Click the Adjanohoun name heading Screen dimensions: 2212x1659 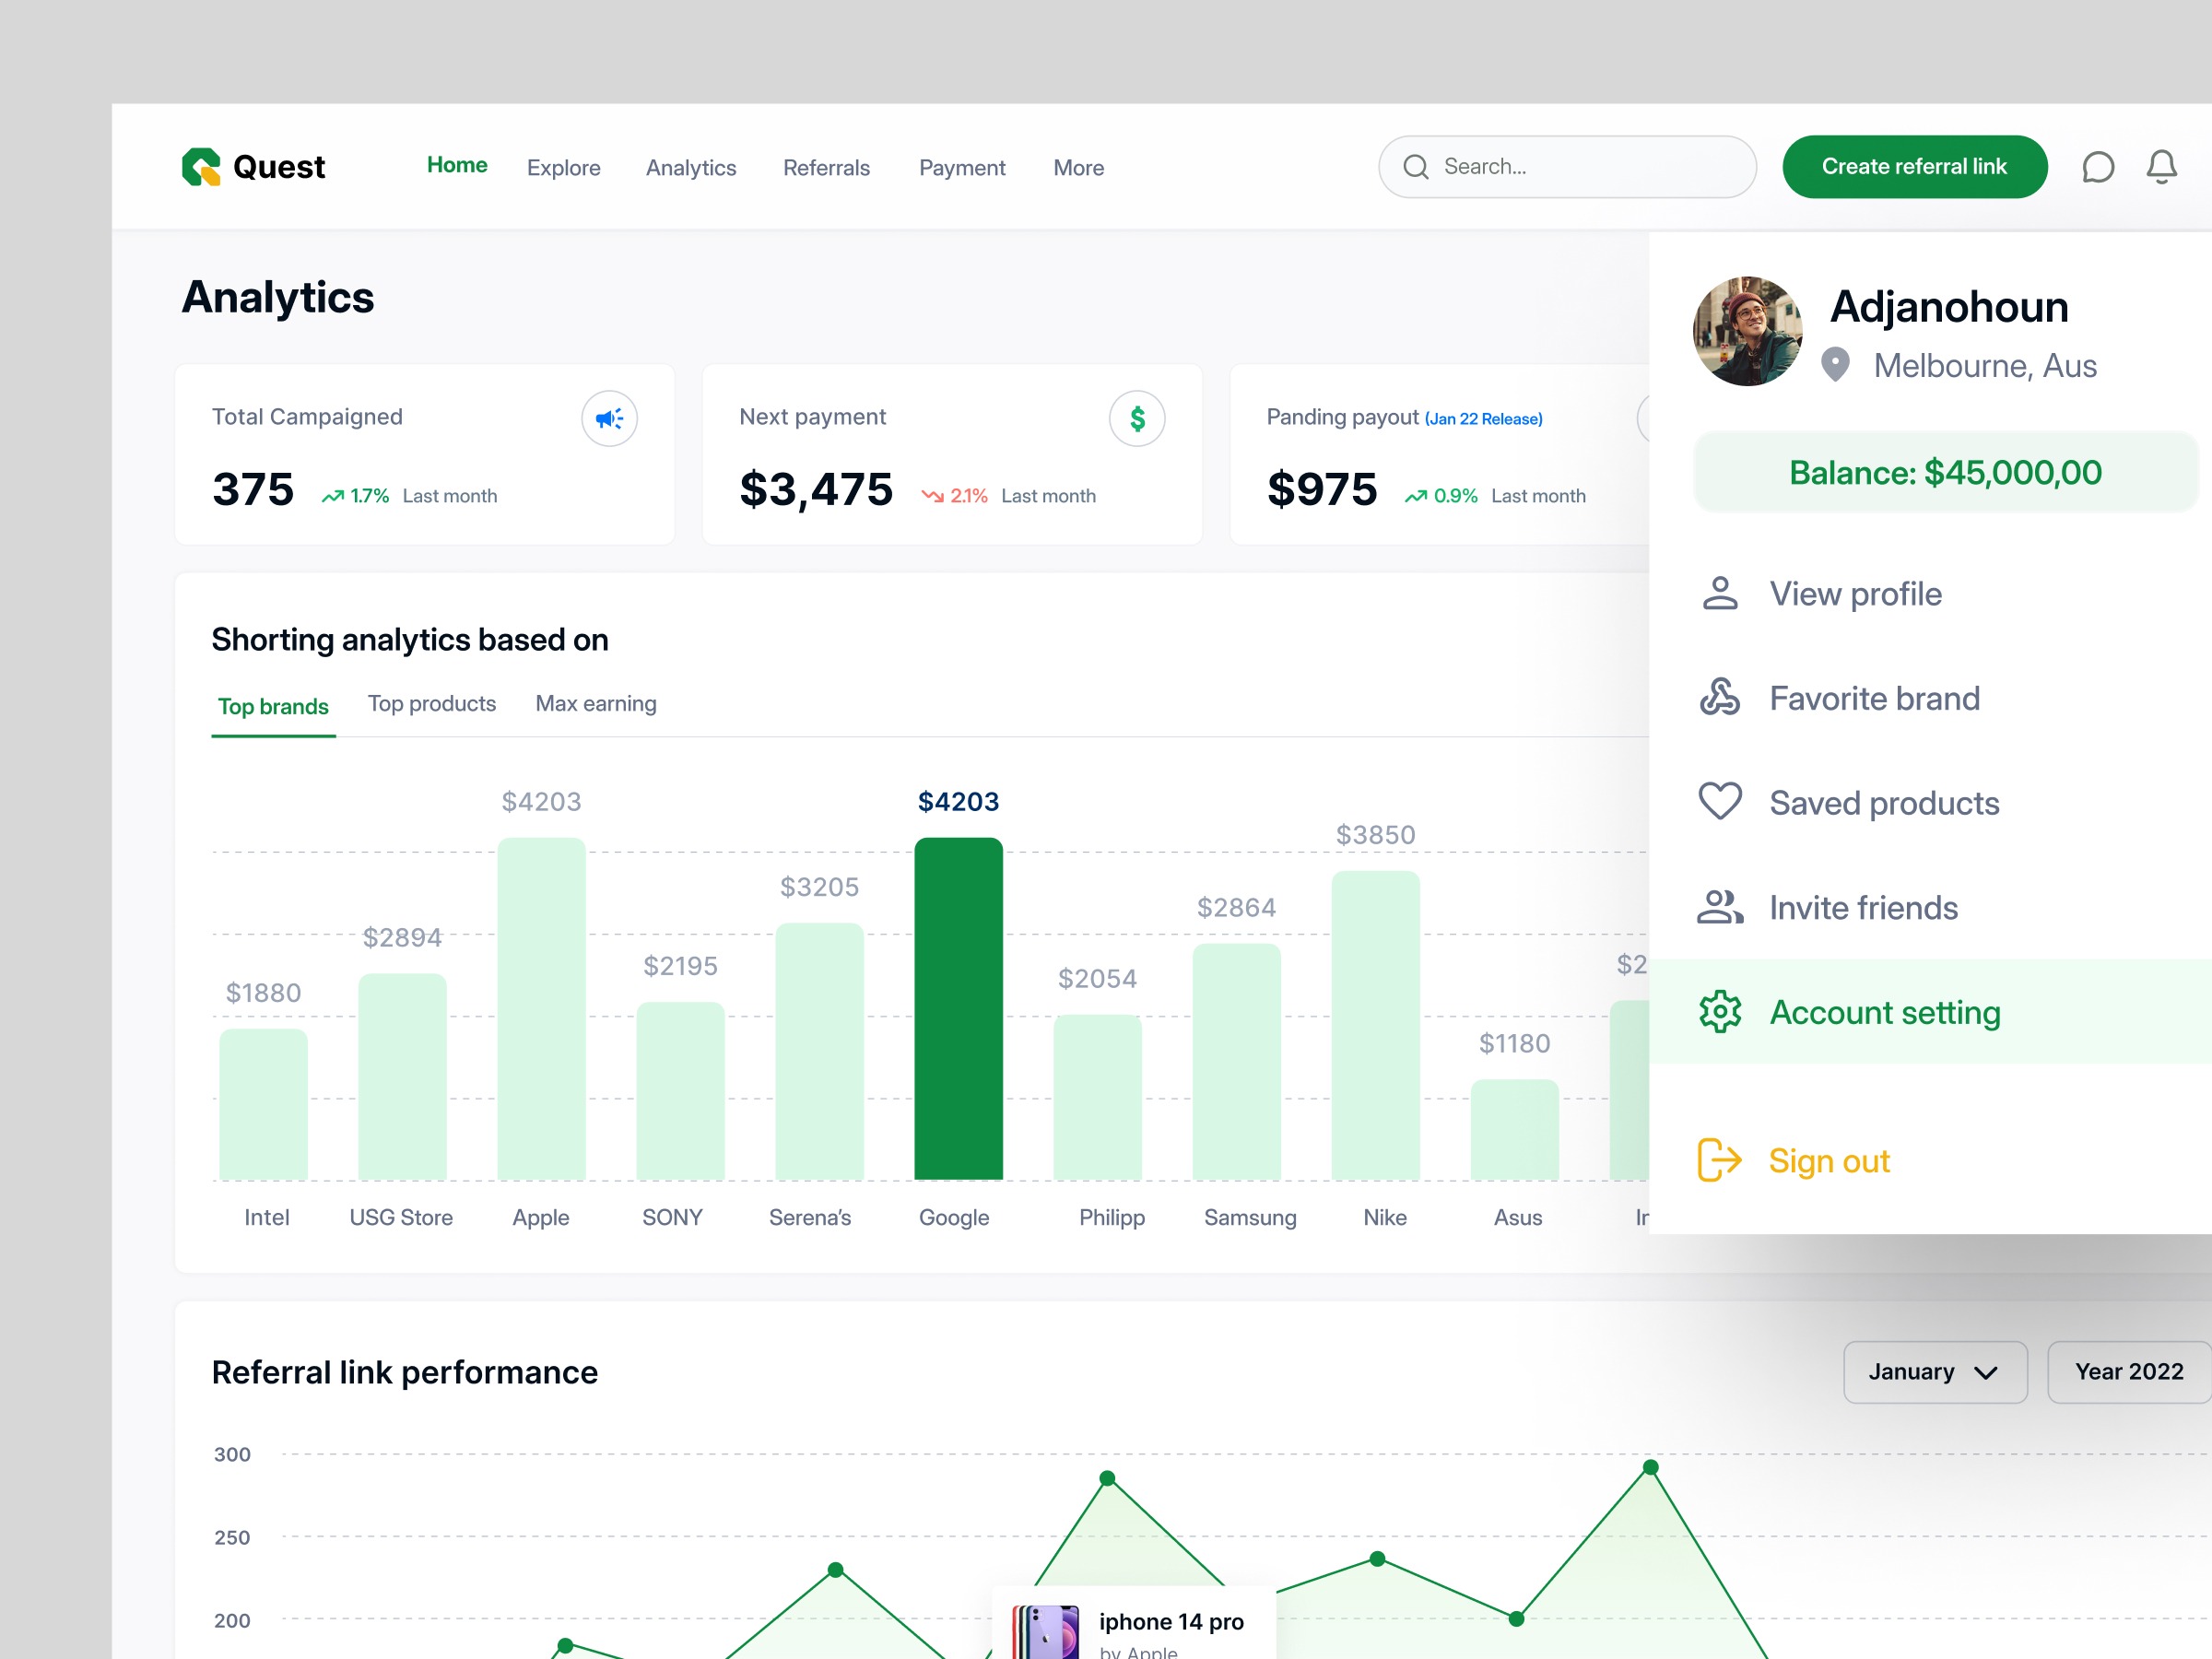1949,306
